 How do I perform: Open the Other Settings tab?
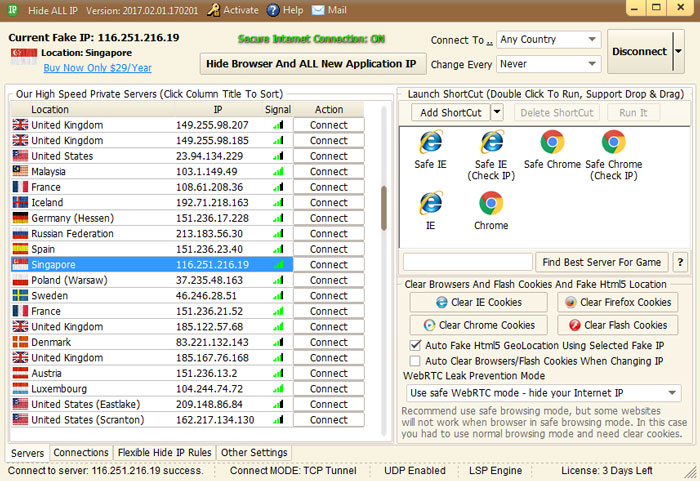pos(254,452)
